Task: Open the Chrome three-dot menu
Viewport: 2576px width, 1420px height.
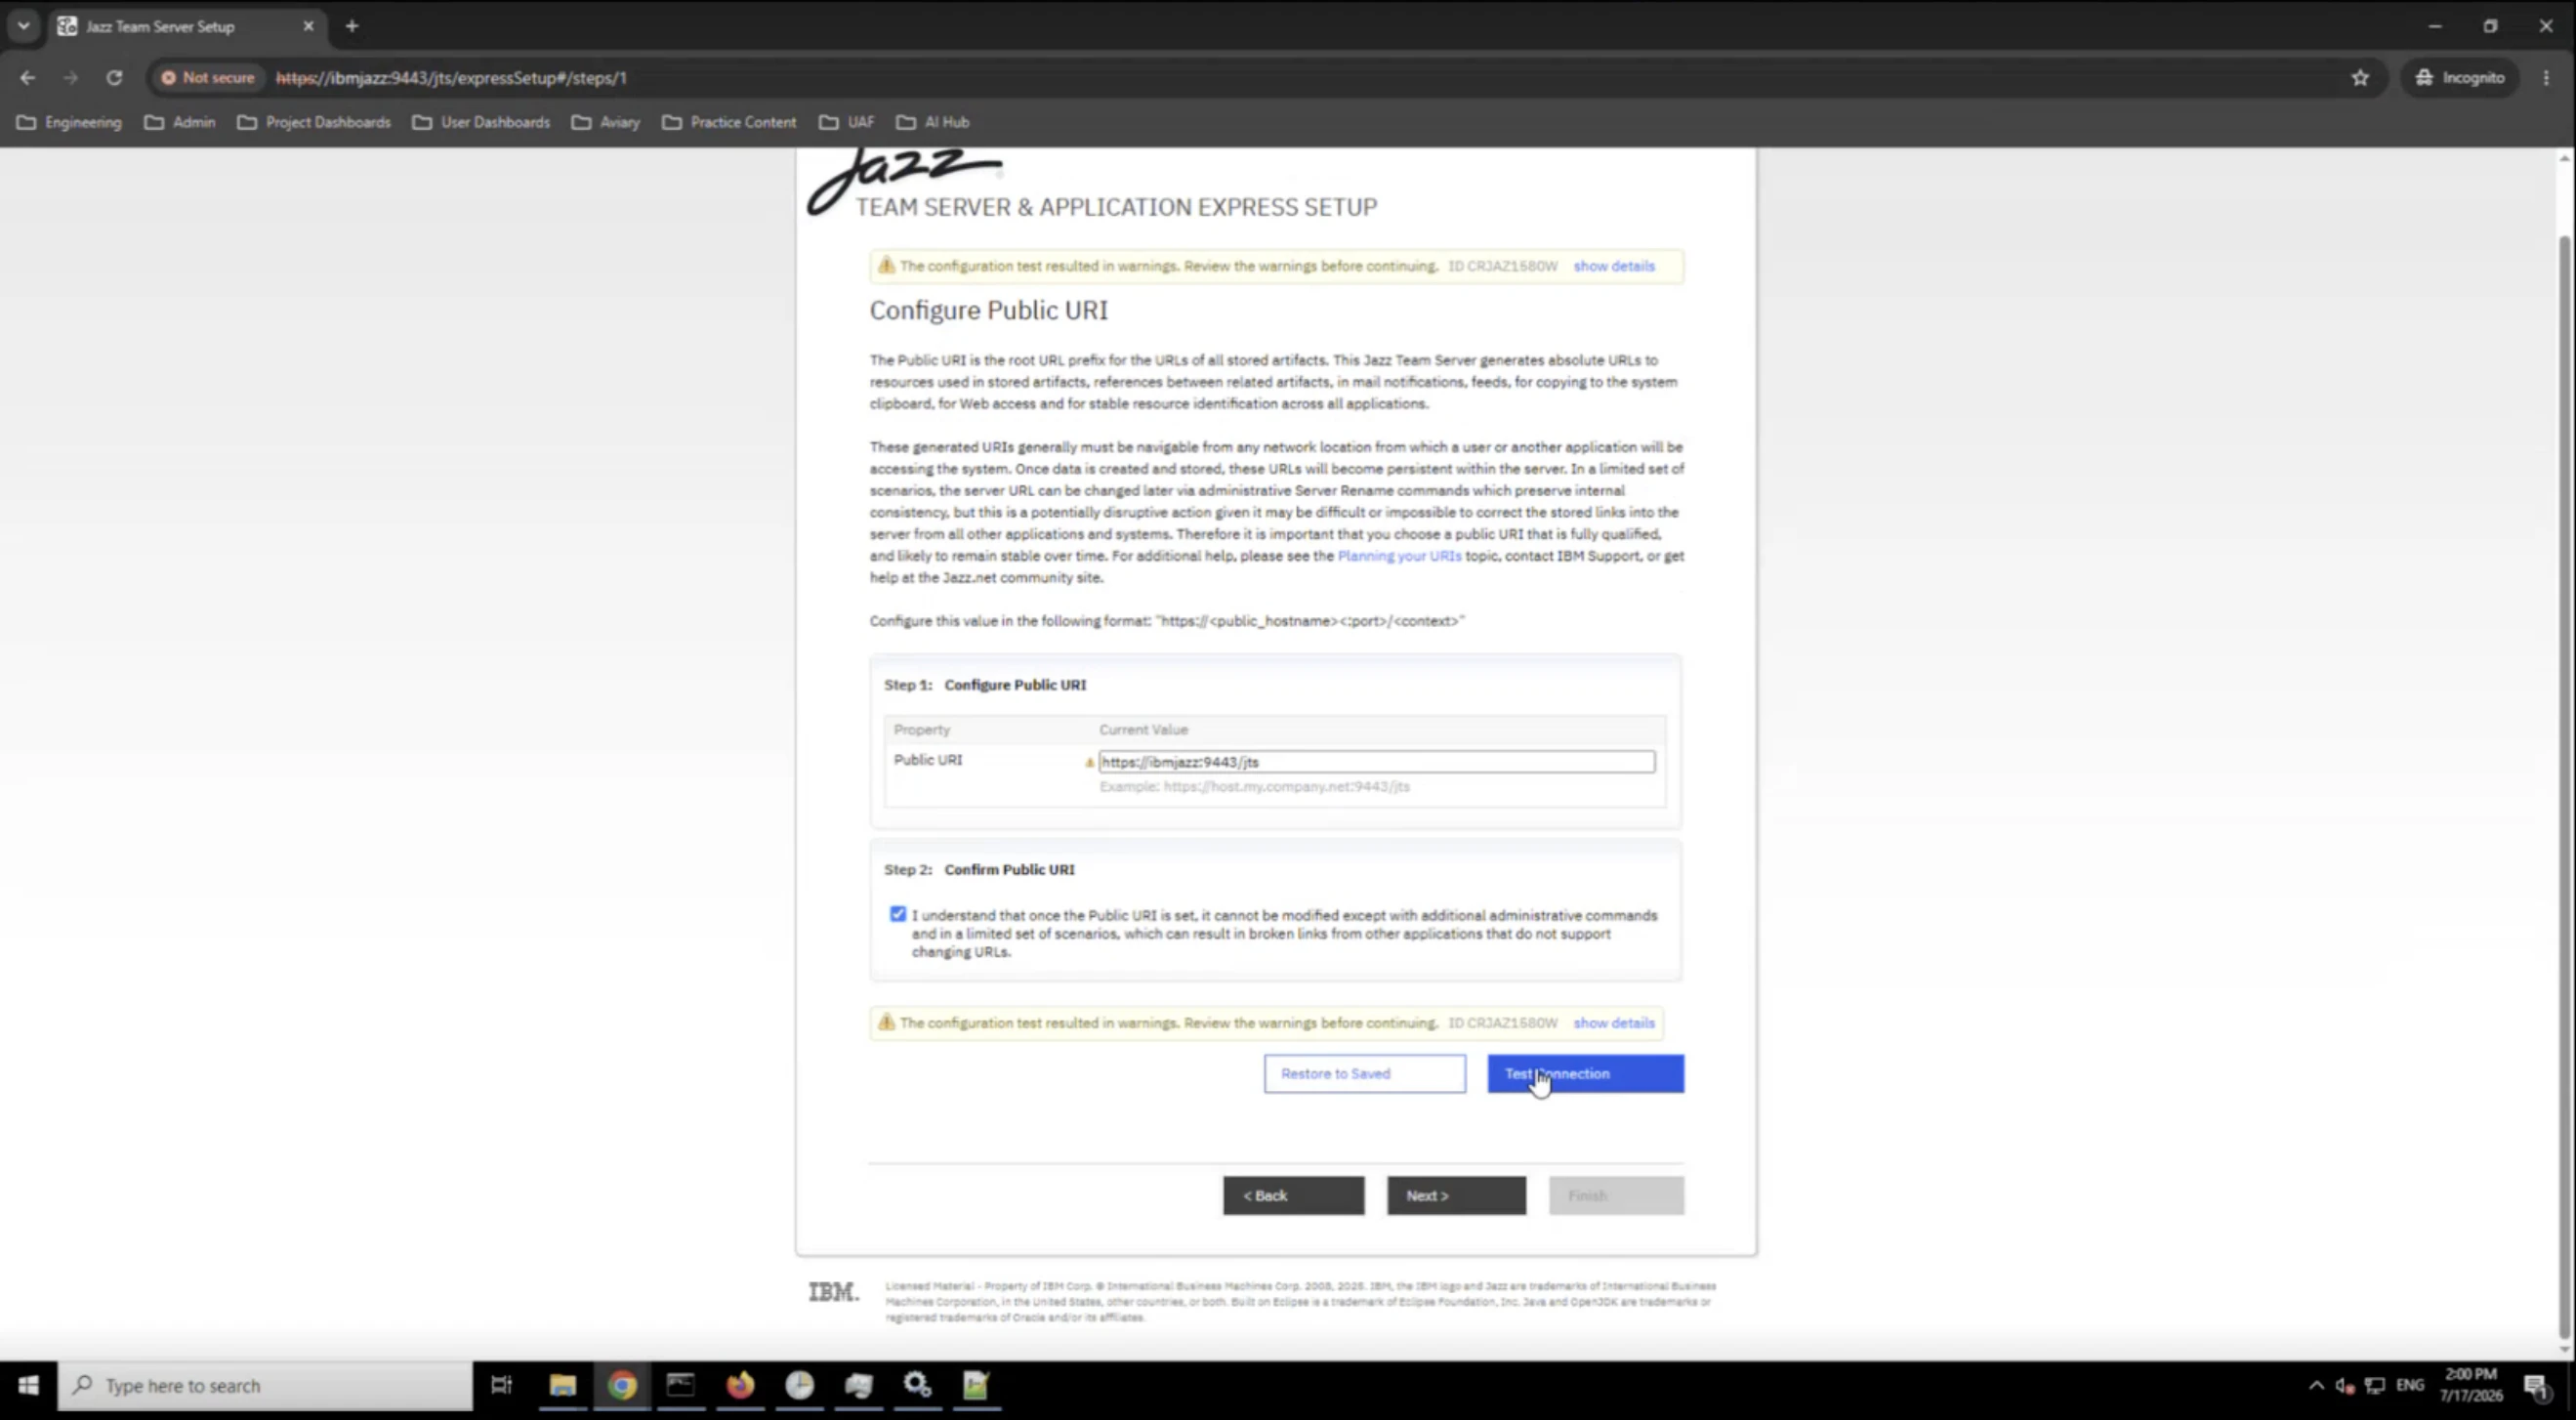Action: [2546, 78]
